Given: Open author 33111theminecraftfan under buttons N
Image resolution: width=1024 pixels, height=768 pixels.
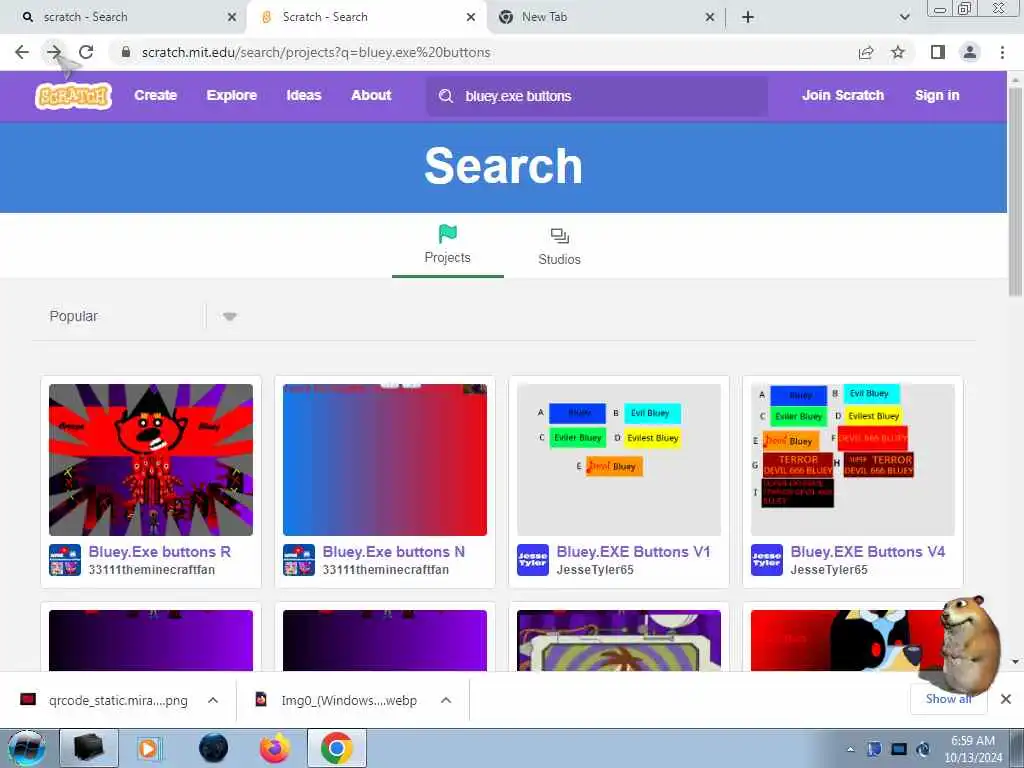Looking at the screenshot, I should 385,569.
